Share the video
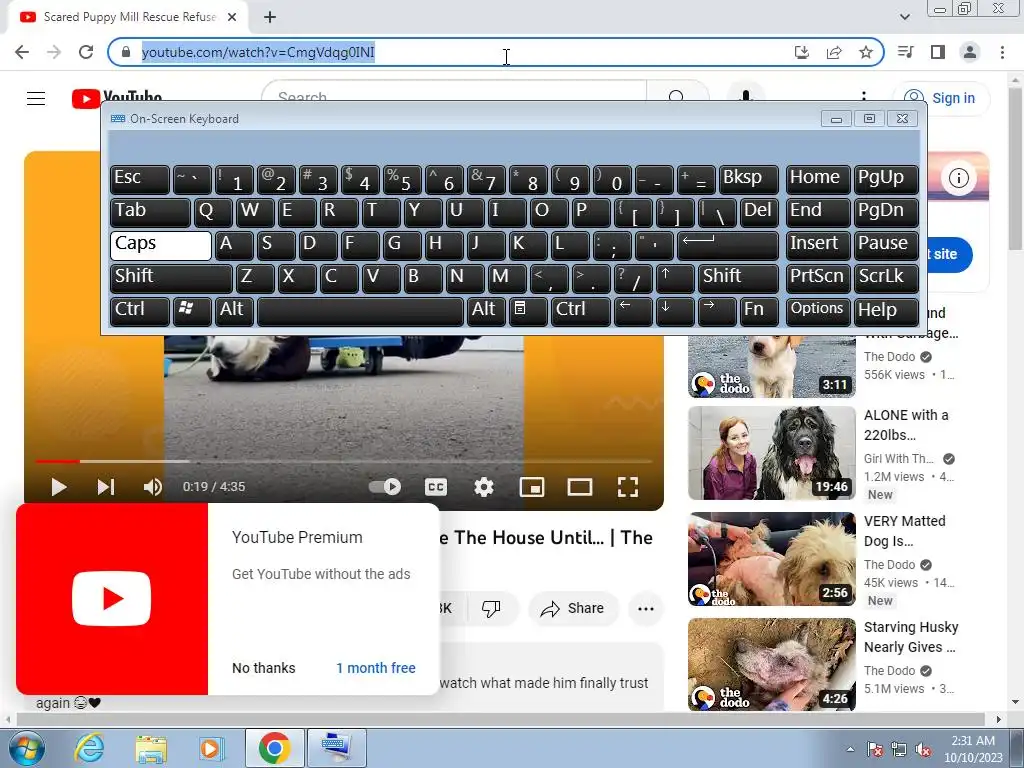The image size is (1024, 768). coord(573,609)
